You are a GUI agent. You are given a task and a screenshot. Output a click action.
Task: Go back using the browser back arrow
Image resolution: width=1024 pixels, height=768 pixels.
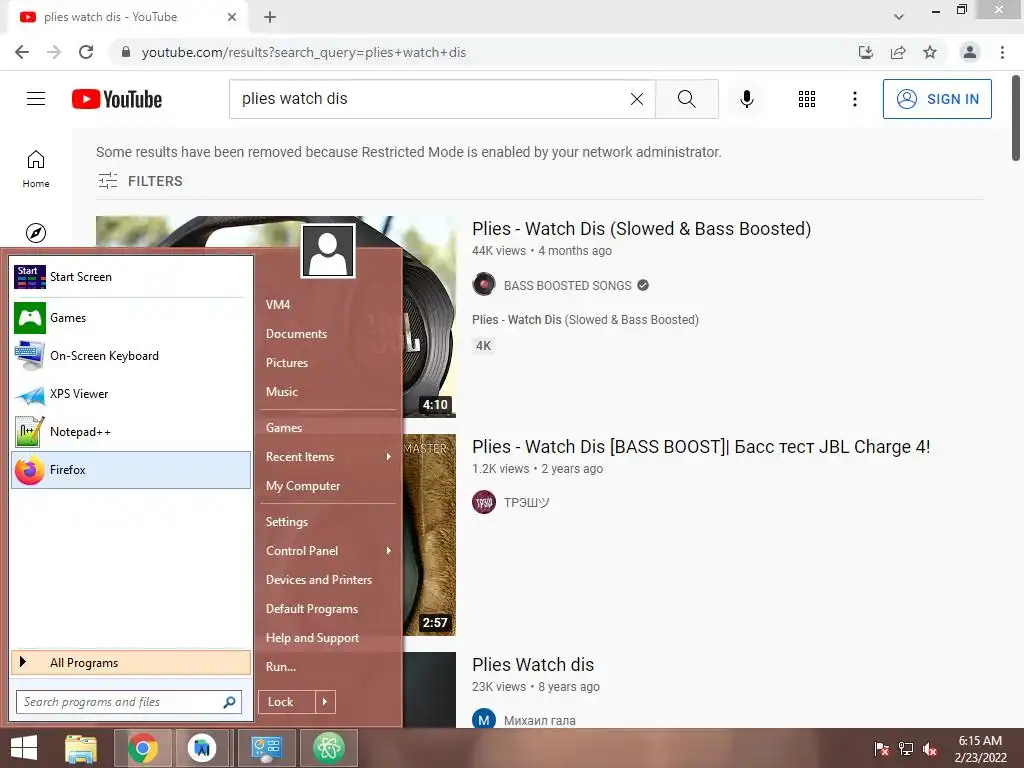(22, 52)
